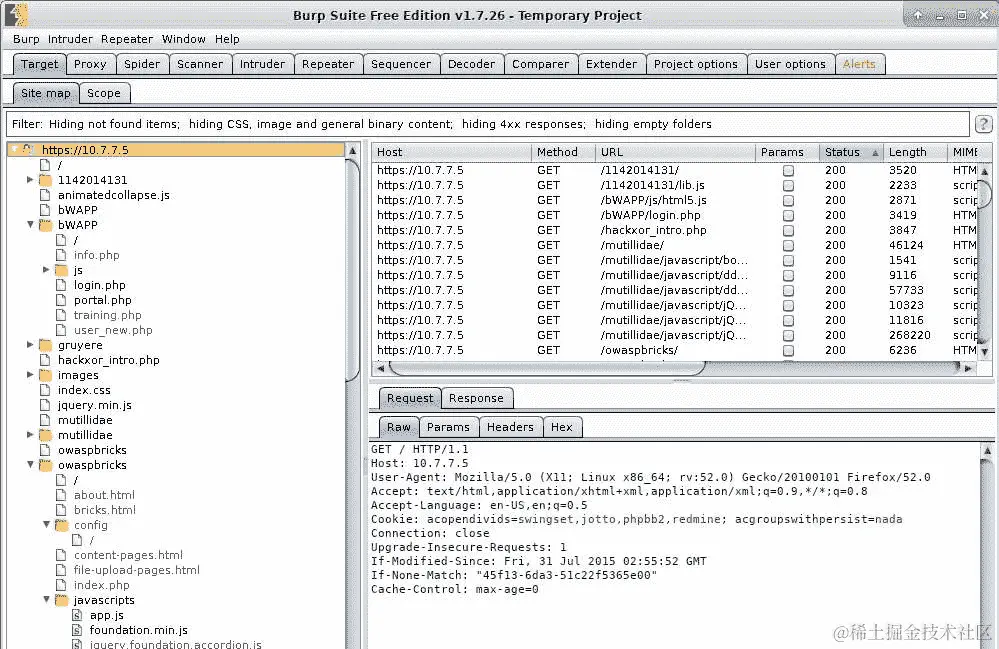Viewport: 999px width, 649px height.
Task: Sort table by URL column header
Action: click(x=675, y=152)
